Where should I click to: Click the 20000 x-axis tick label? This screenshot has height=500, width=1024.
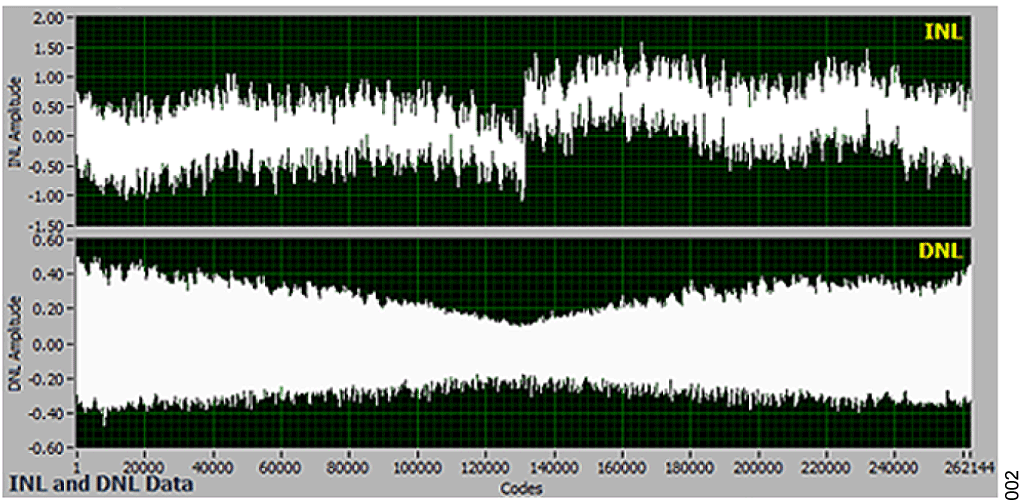pyautogui.click(x=143, y=467)
